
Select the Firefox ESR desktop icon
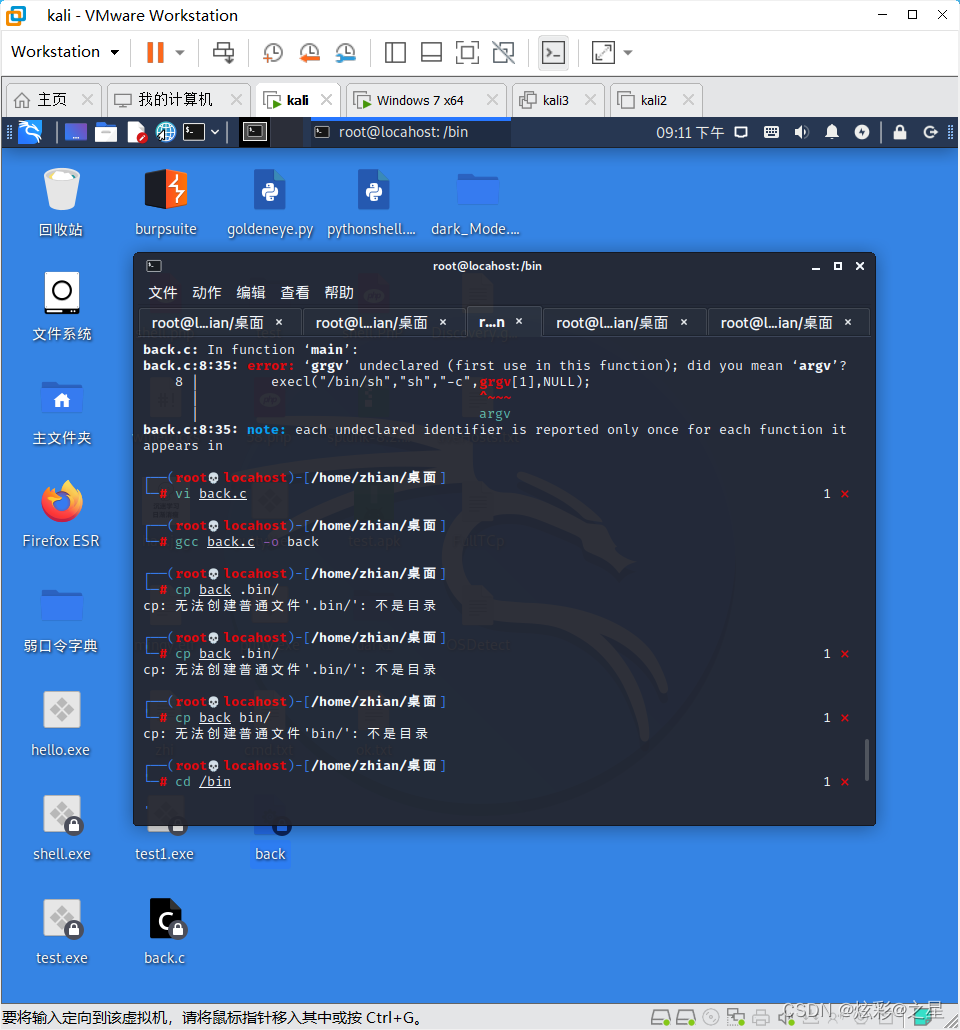coord(62,514)
